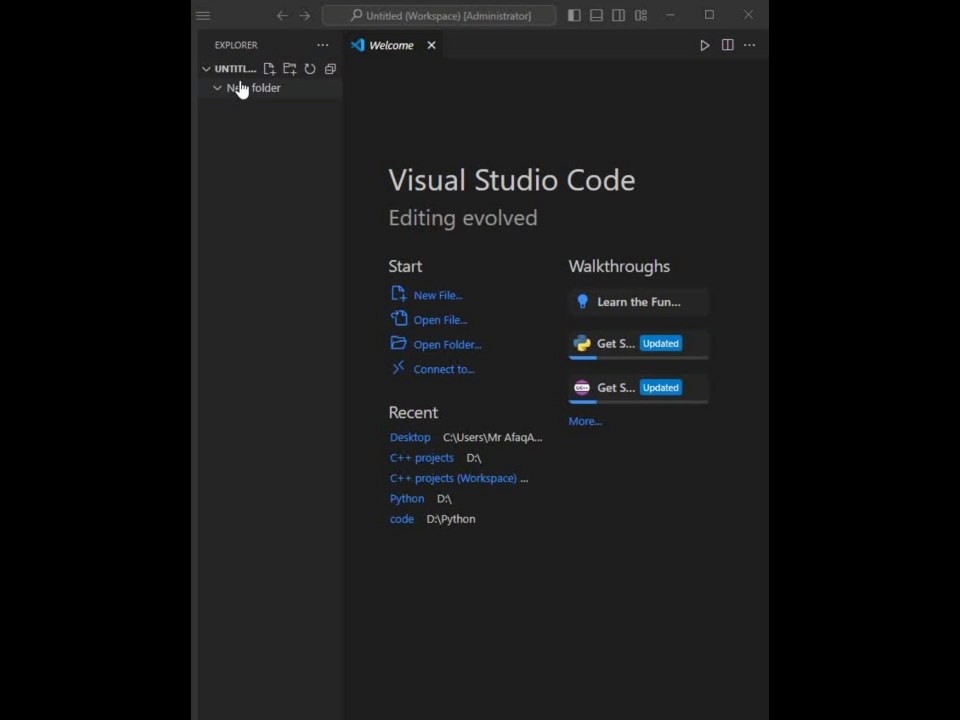Click the Open Folder icon
This screenshot has height=720, width=960.
coord(399,343)
